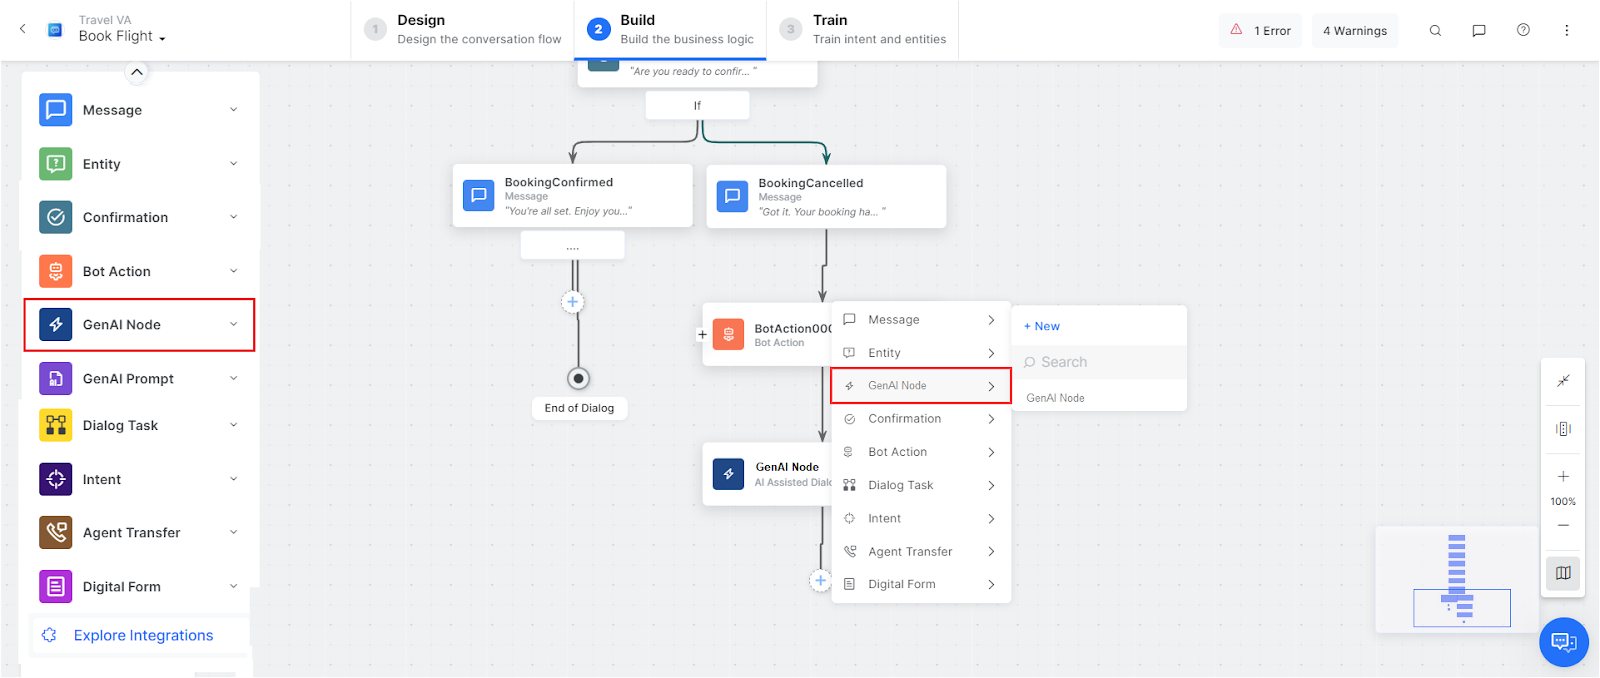This screenshot has height=678, width=1600.
Task: Open the Book Flight dialog dropdown
Action: 122,36
